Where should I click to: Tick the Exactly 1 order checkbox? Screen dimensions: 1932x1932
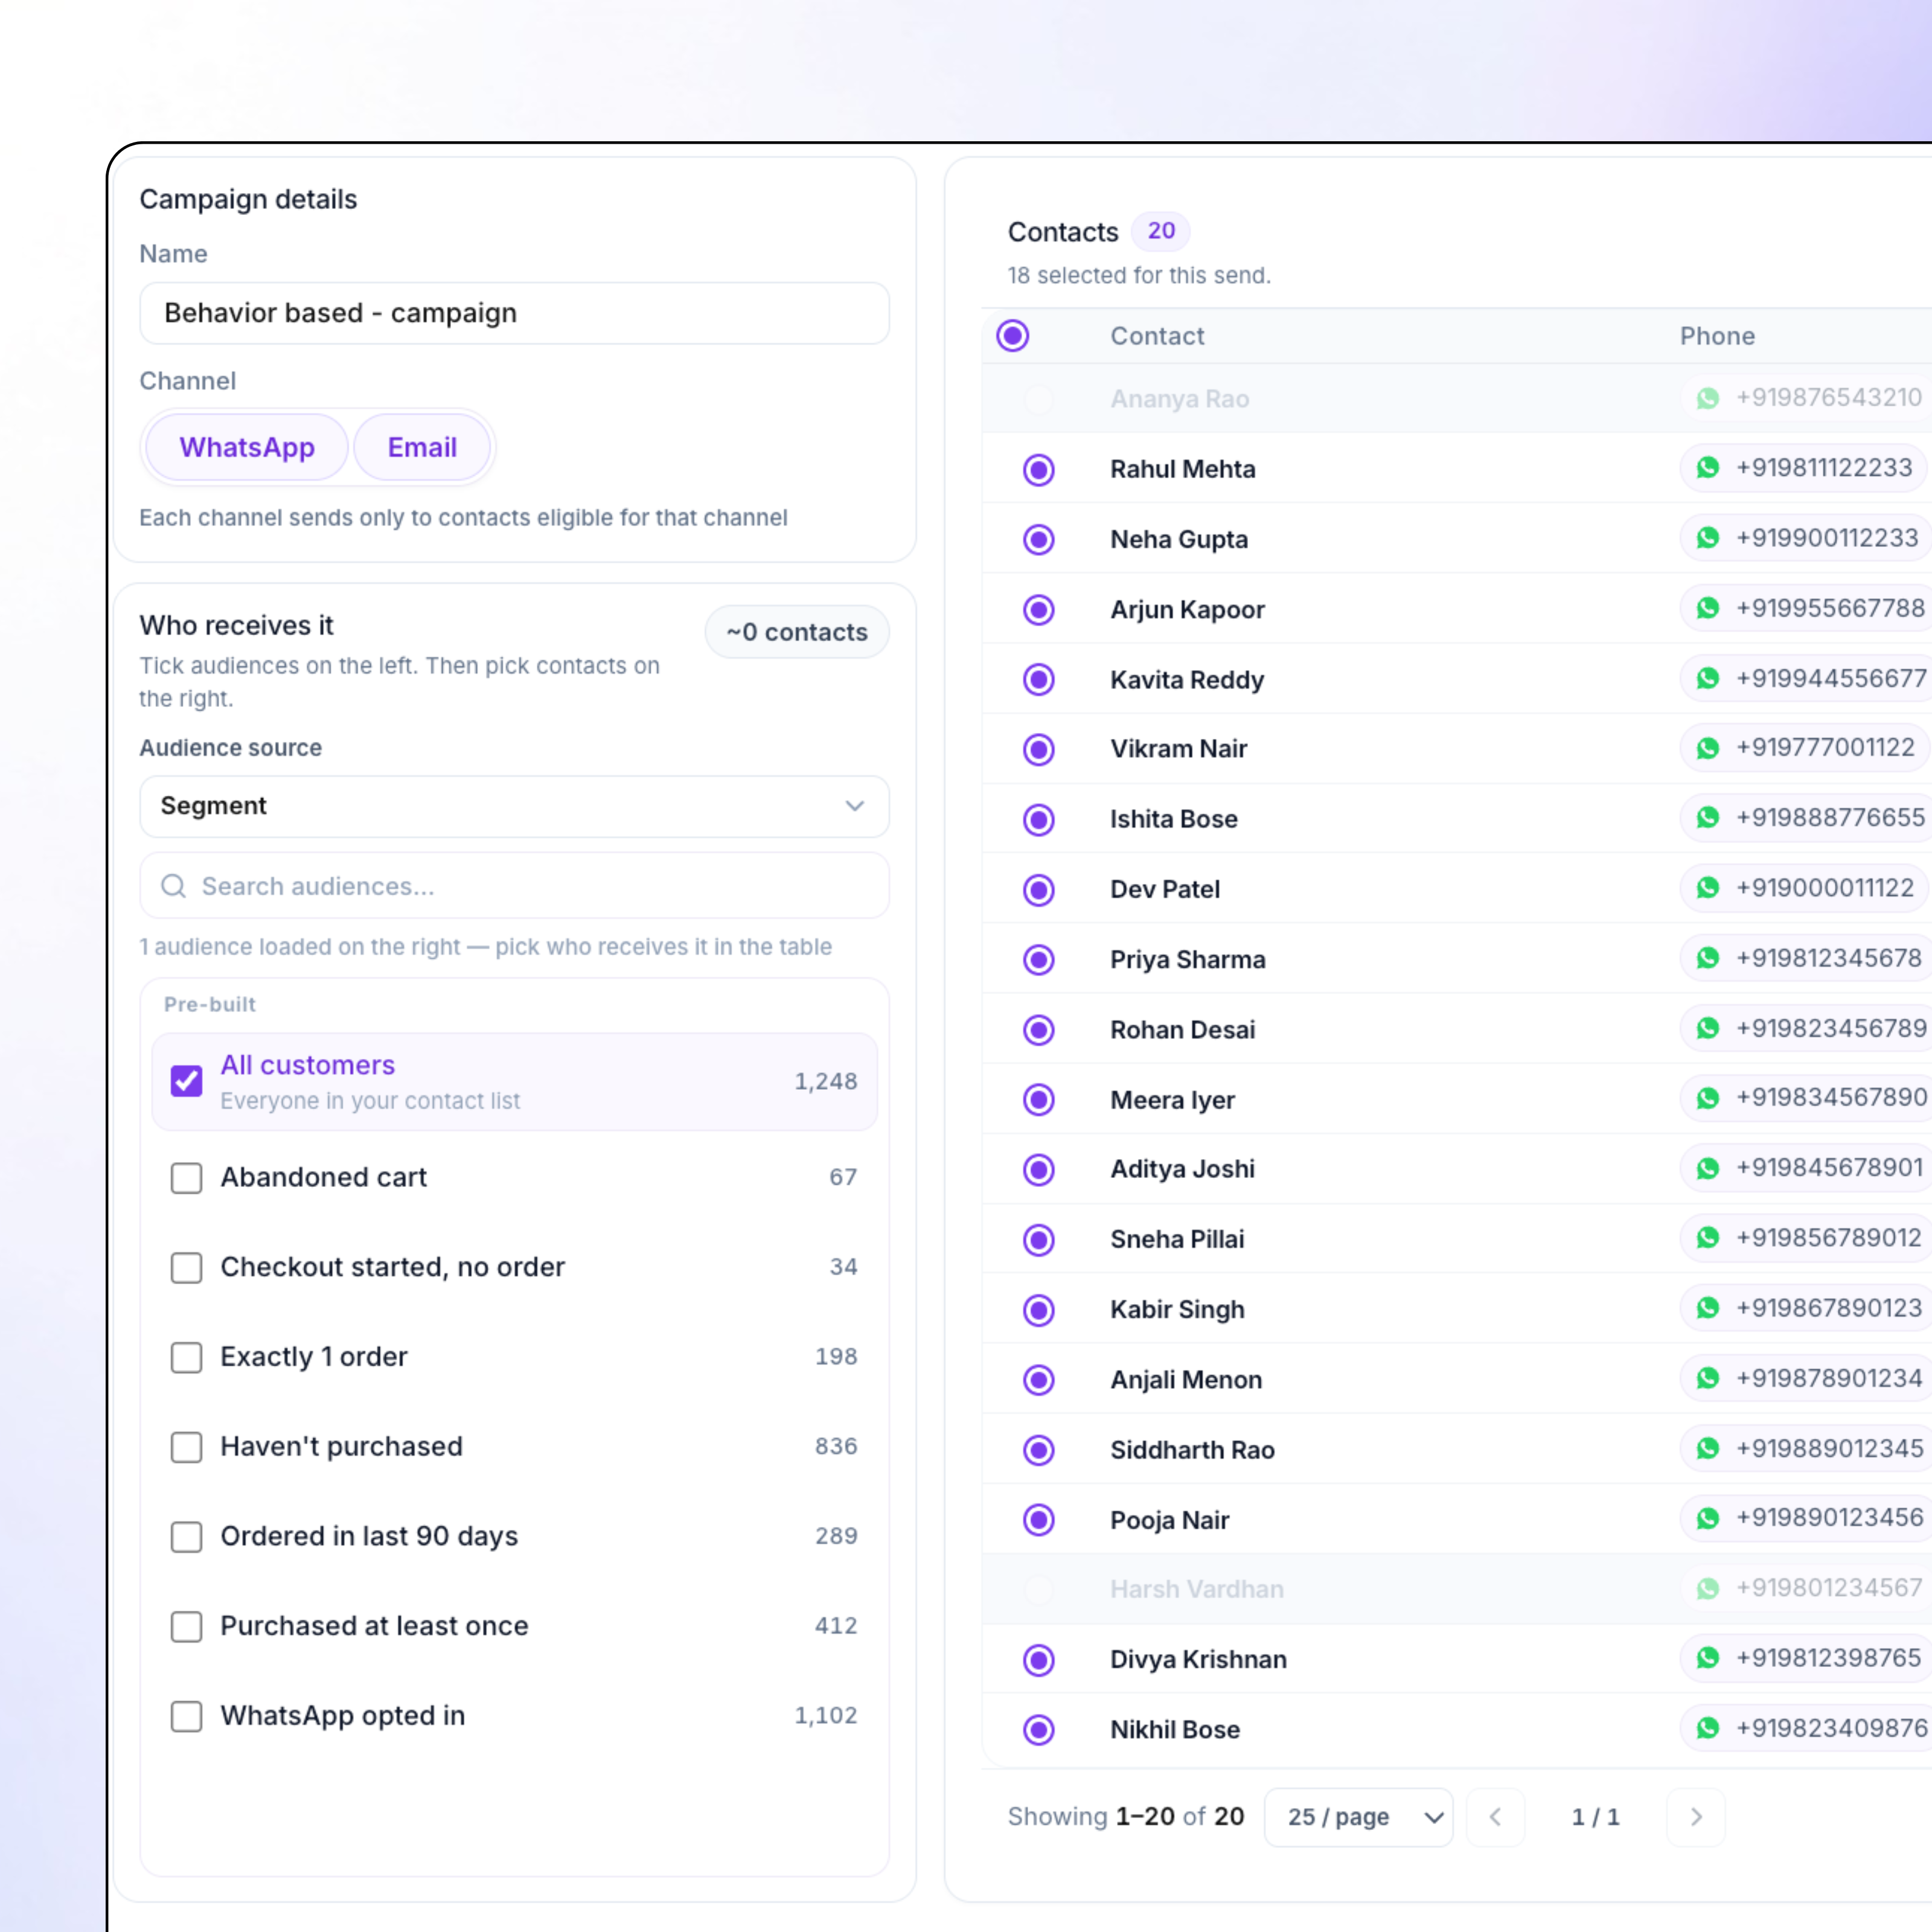point(186,1358)
